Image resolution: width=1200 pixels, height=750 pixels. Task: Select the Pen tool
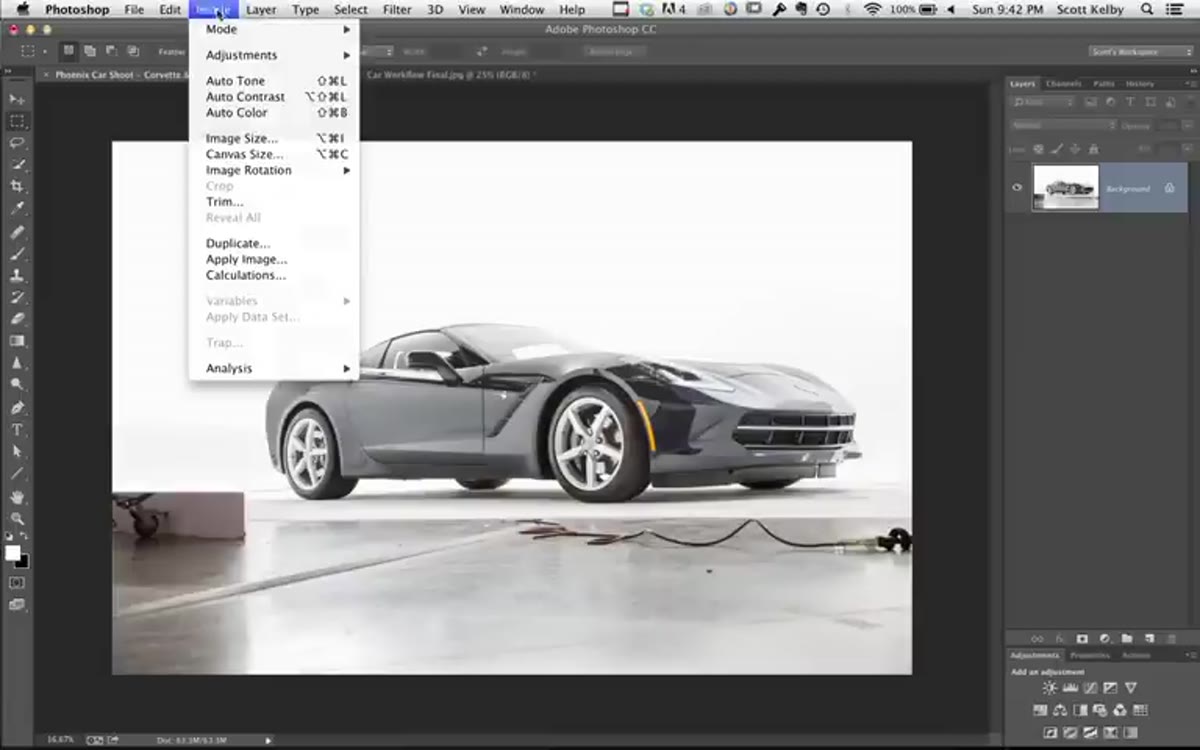click(x=17, y=408)
